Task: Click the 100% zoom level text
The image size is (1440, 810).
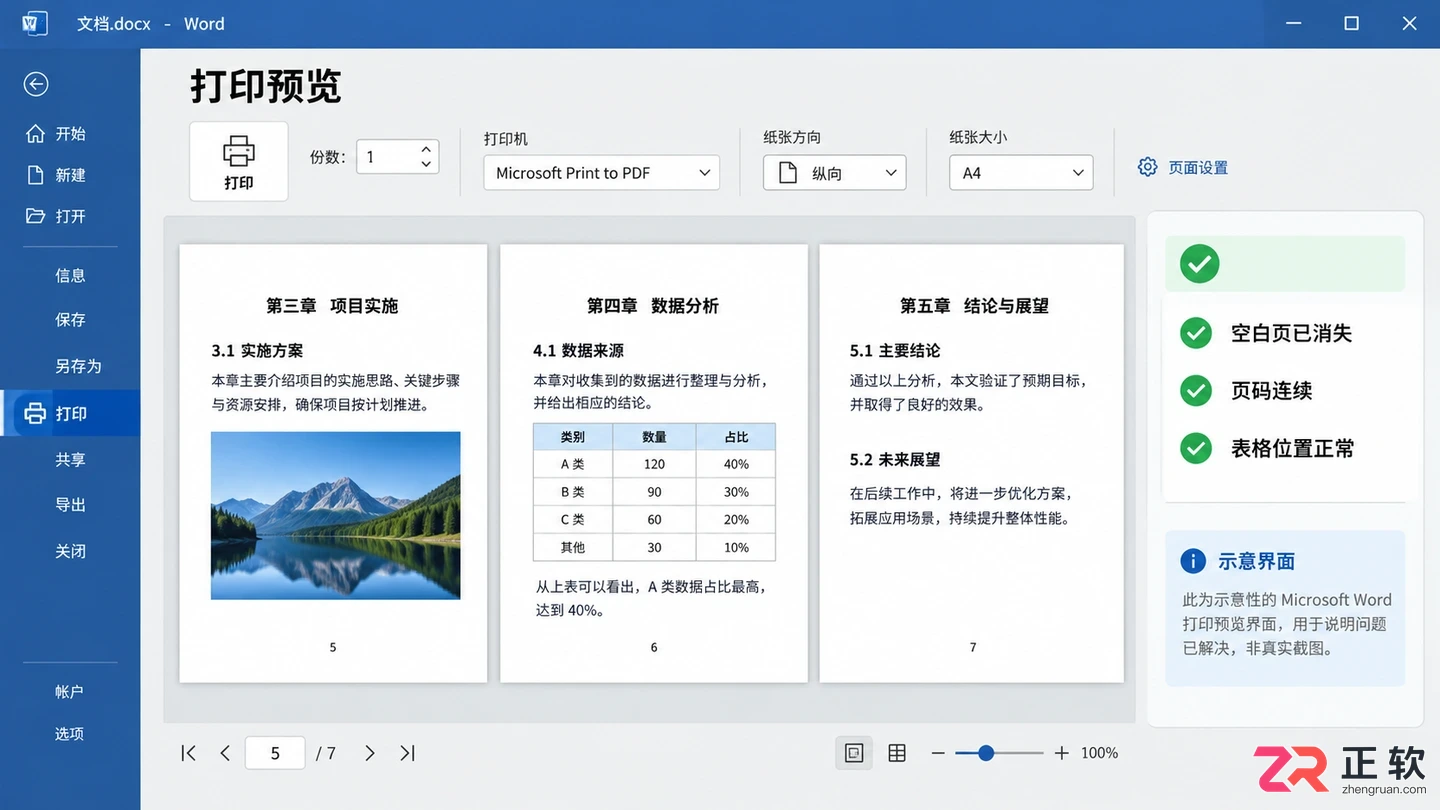Action: 1100,753
